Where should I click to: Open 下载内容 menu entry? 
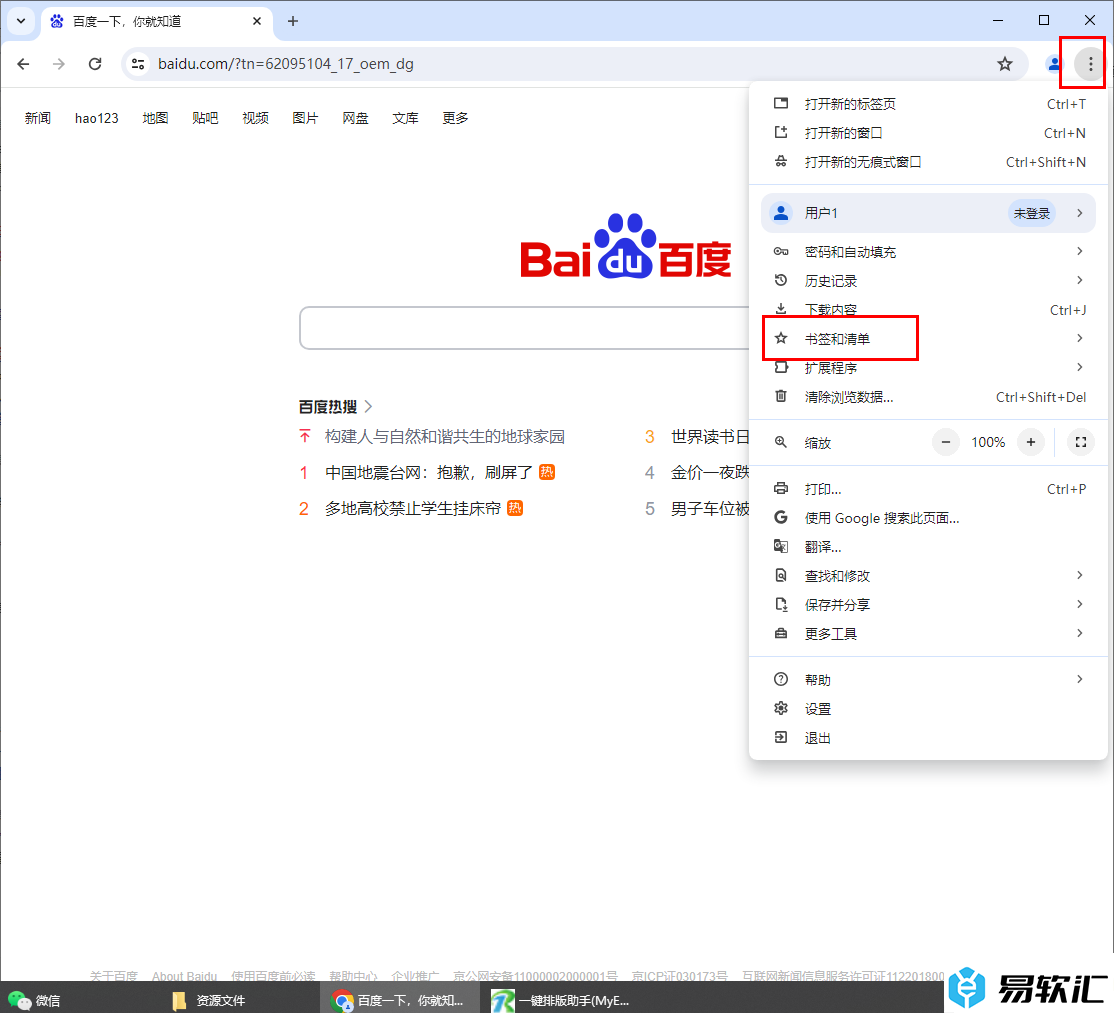928,310
